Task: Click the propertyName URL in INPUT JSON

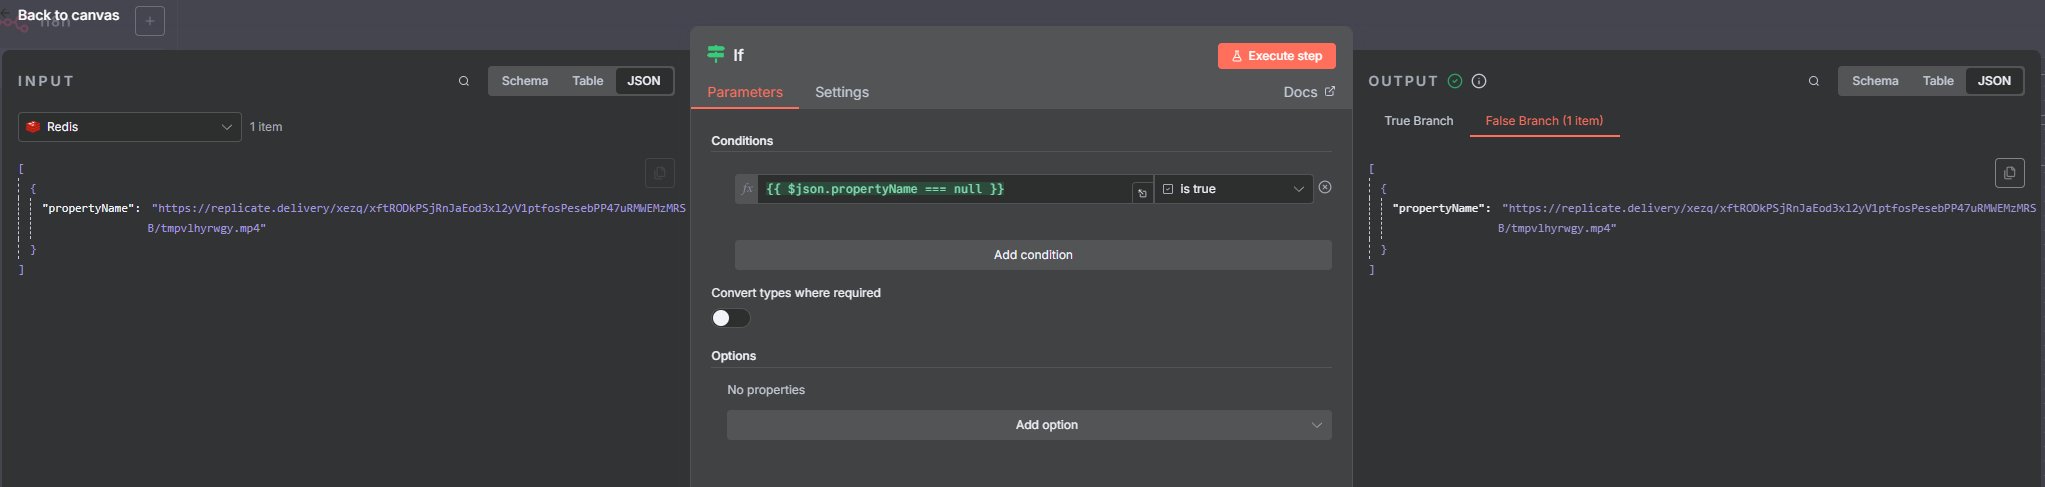Action: pyautogui.click(x=418, y=218)
